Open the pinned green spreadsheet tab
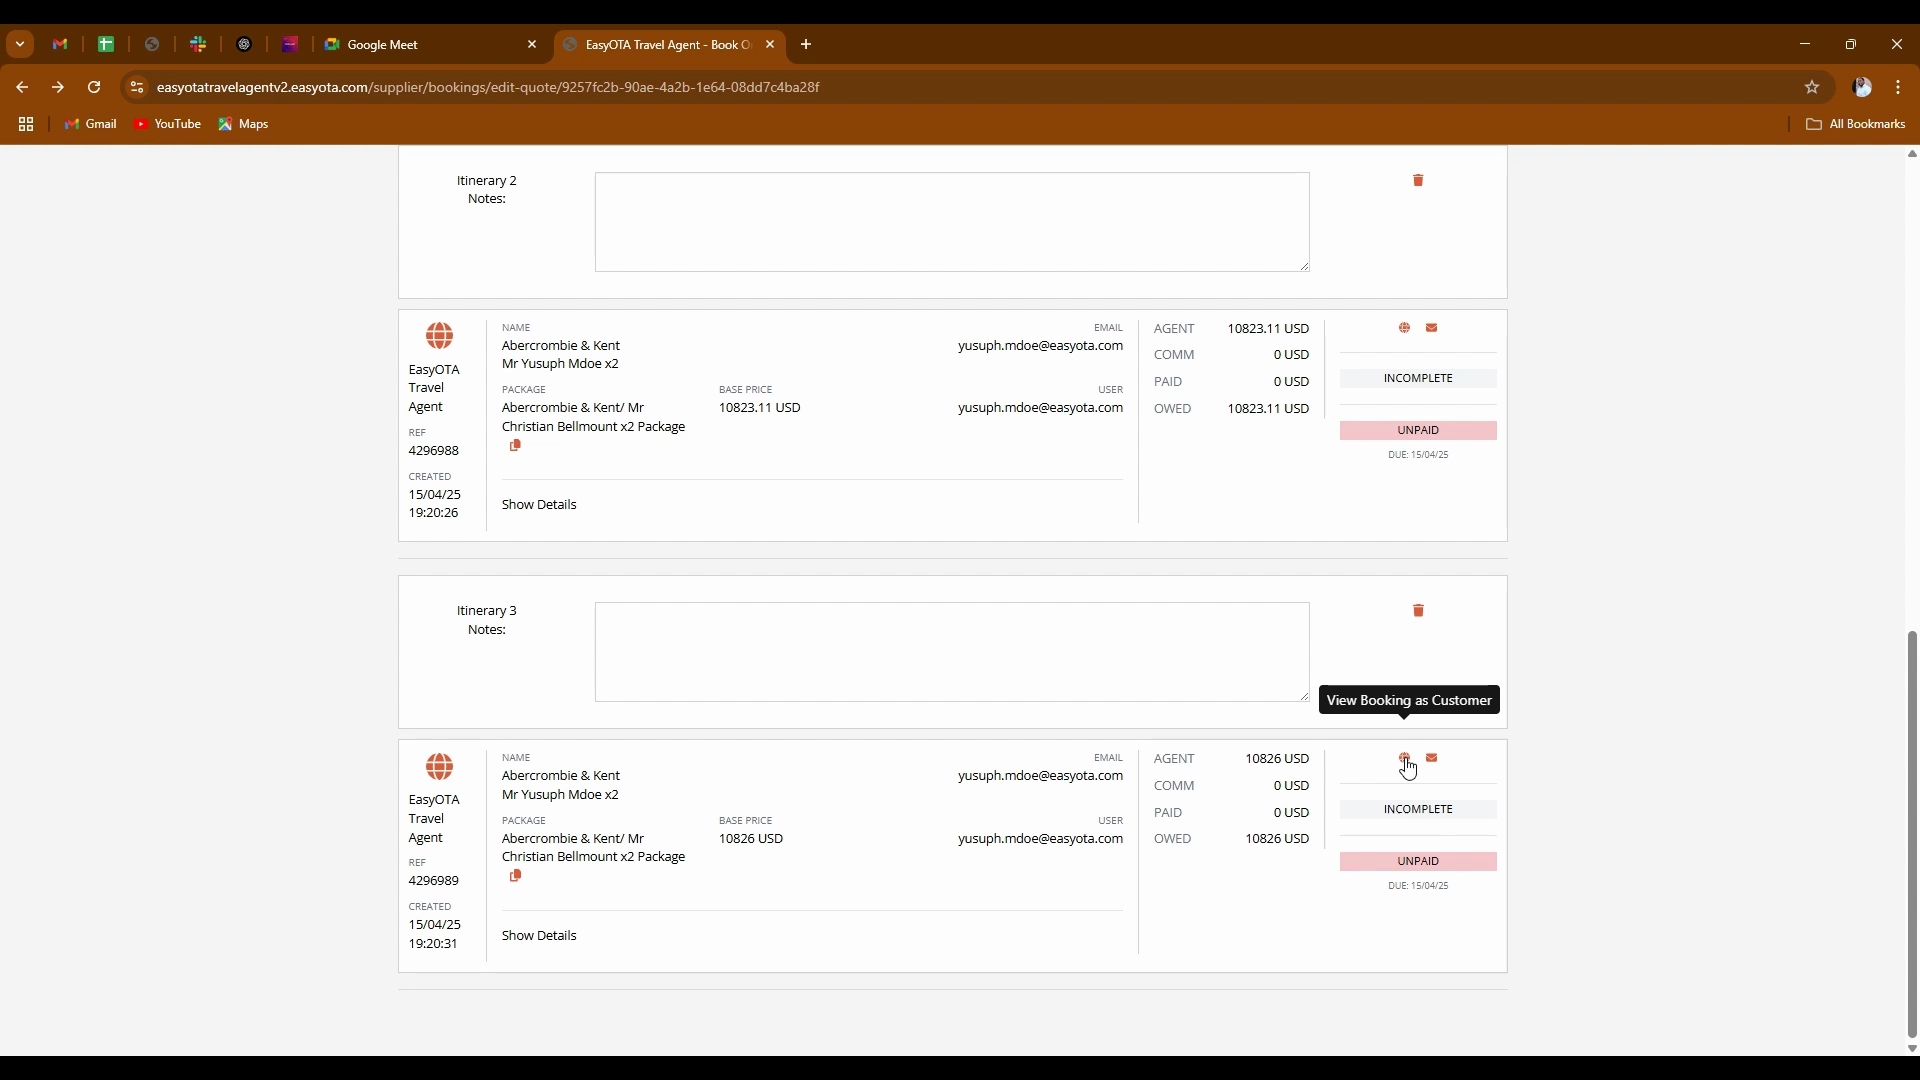This screenshot has width=1920, height=1080. click(x=106, y=44)
